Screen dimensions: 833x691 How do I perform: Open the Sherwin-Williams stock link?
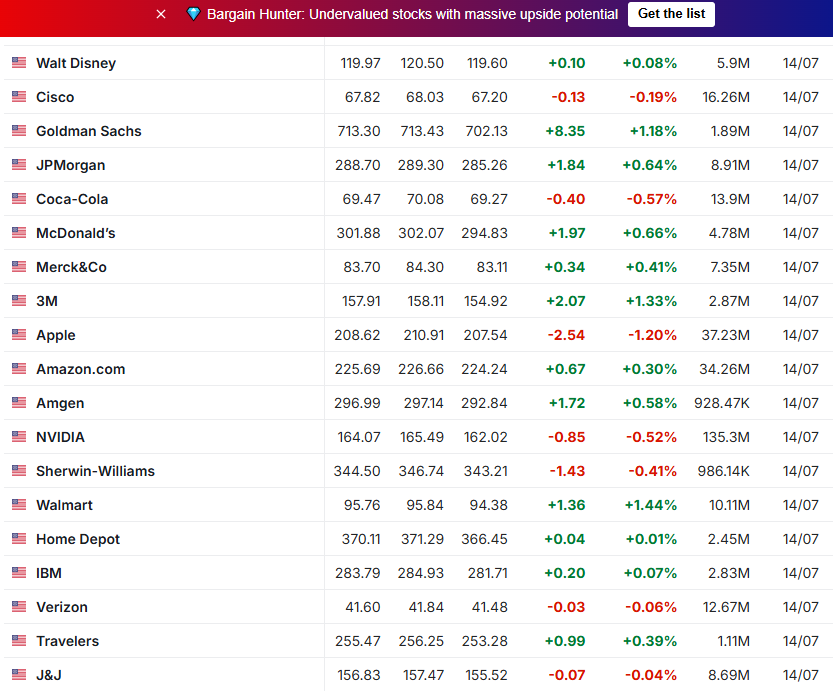pyautogui.click(x=96, y=471)
